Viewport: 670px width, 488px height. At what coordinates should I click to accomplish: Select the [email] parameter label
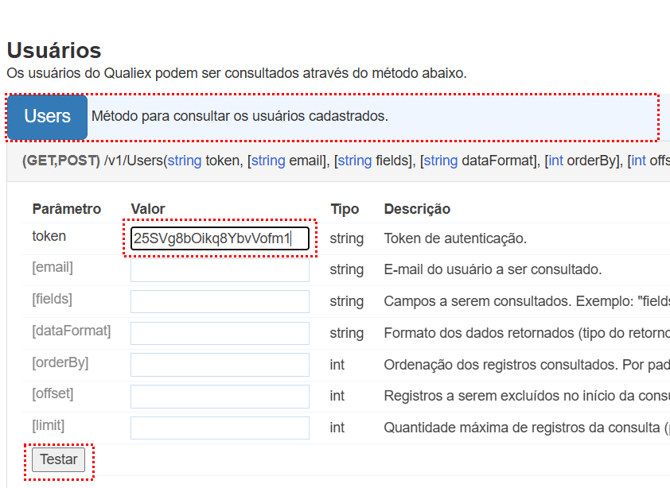52,268
